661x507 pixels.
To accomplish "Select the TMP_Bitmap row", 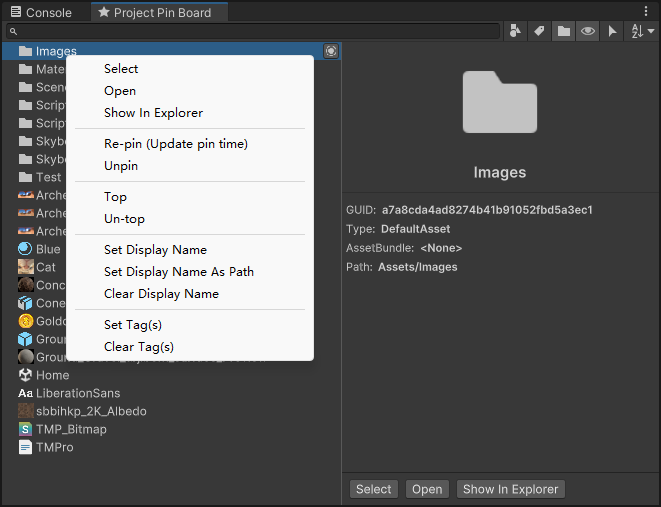I will [172, 429].
